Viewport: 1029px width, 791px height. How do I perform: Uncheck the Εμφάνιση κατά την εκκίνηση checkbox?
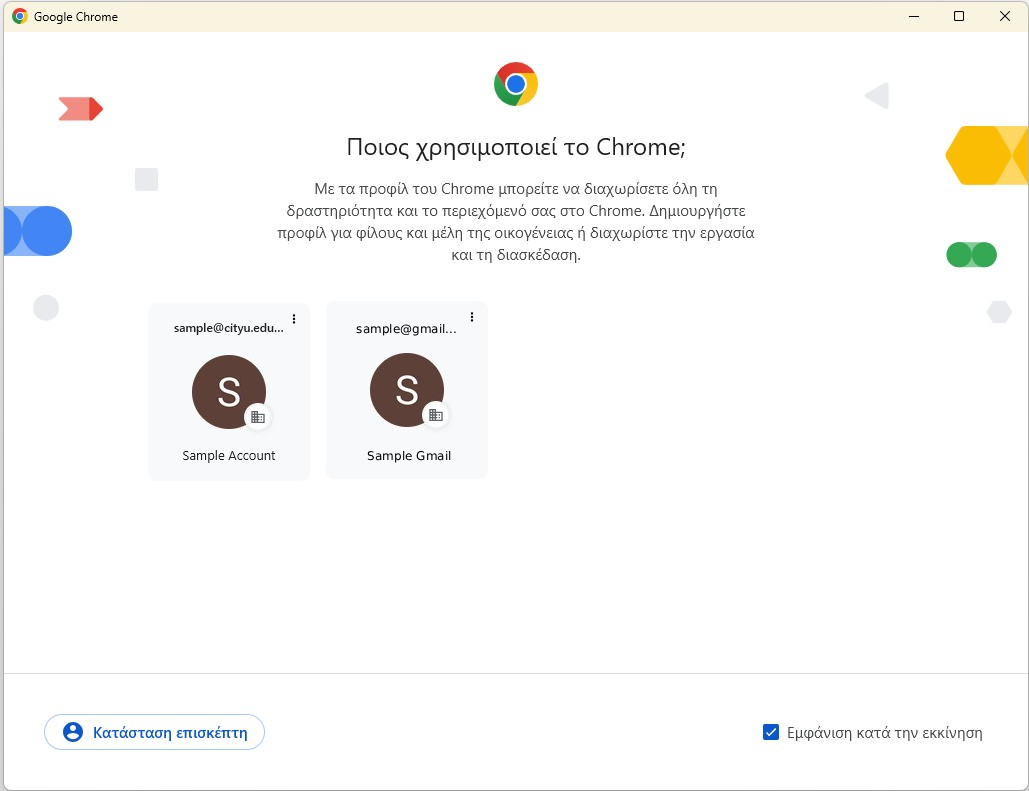(x=771, y=733)
